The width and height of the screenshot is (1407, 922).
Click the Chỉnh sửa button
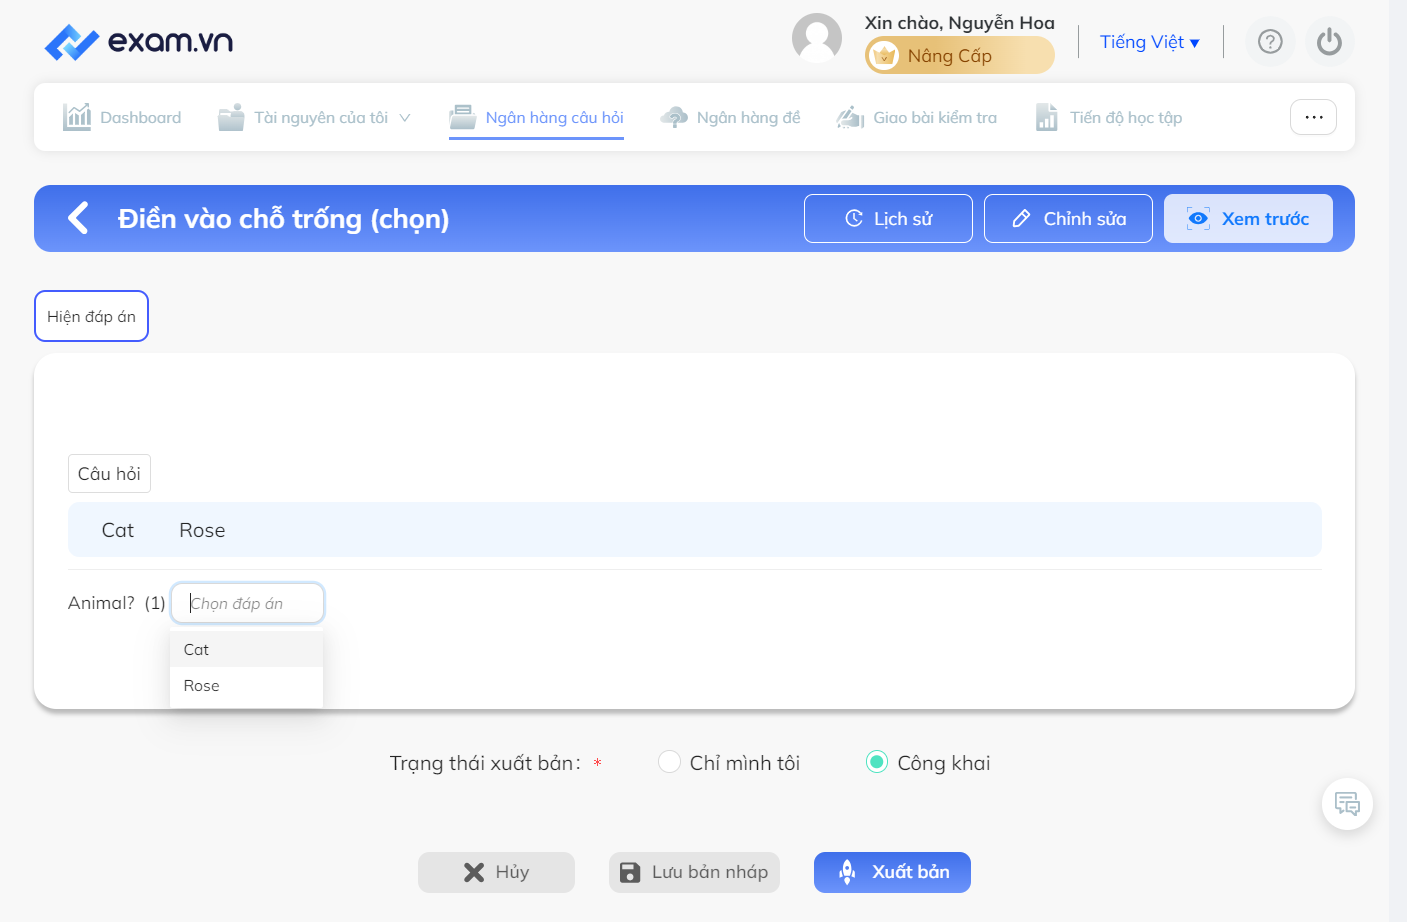pyautogui.click(x=1068, y=218)
